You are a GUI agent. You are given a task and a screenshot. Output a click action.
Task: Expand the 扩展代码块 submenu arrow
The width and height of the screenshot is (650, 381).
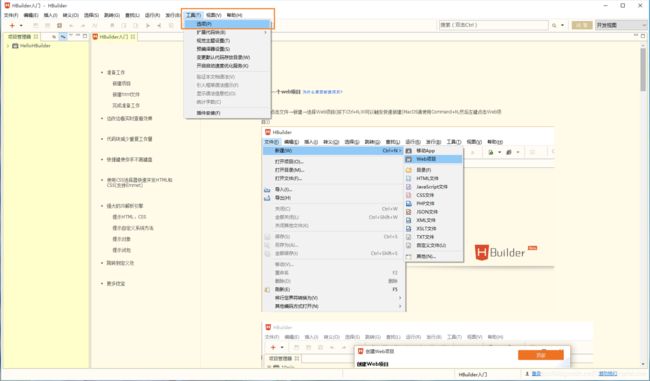click(266, 32)
